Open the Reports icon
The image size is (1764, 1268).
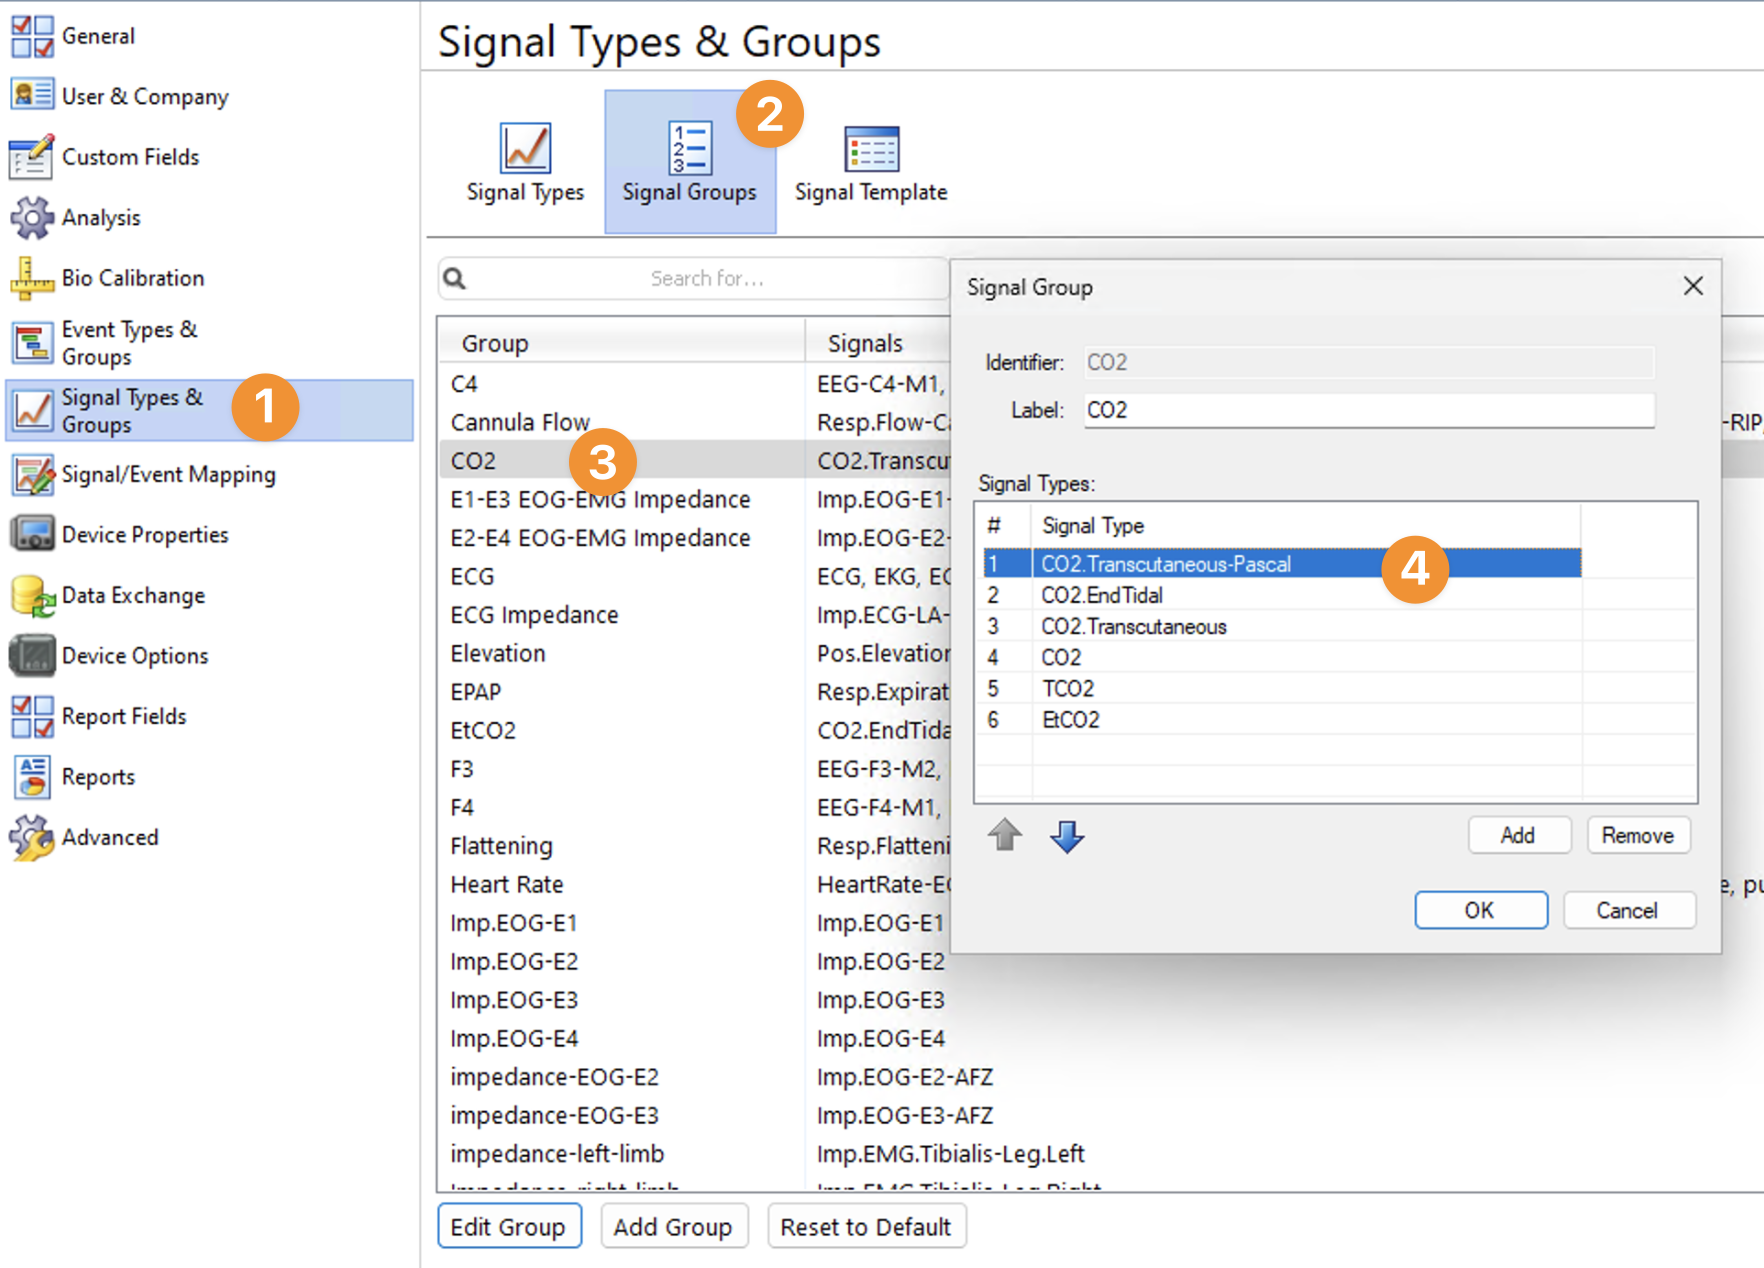32,776
